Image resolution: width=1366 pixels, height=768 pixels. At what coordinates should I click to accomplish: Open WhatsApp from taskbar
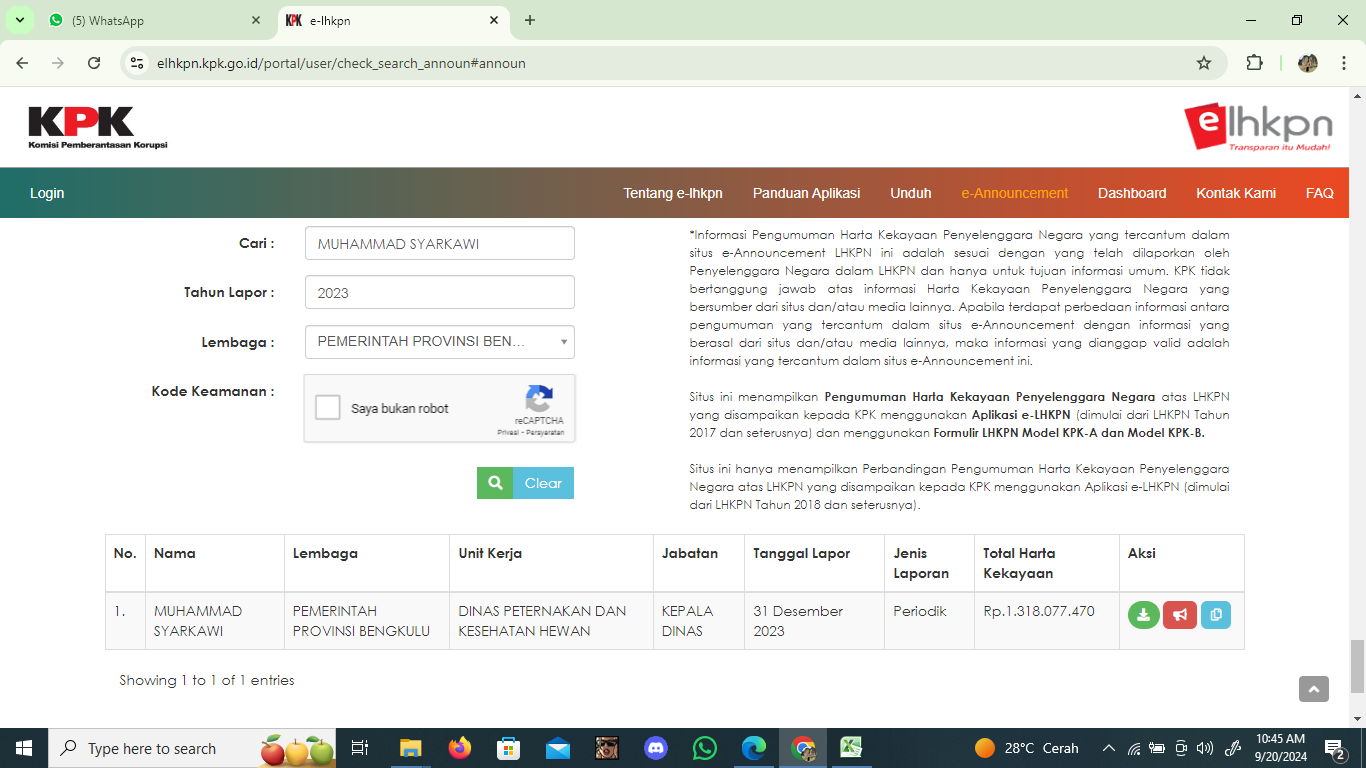(x=705, y=748)
